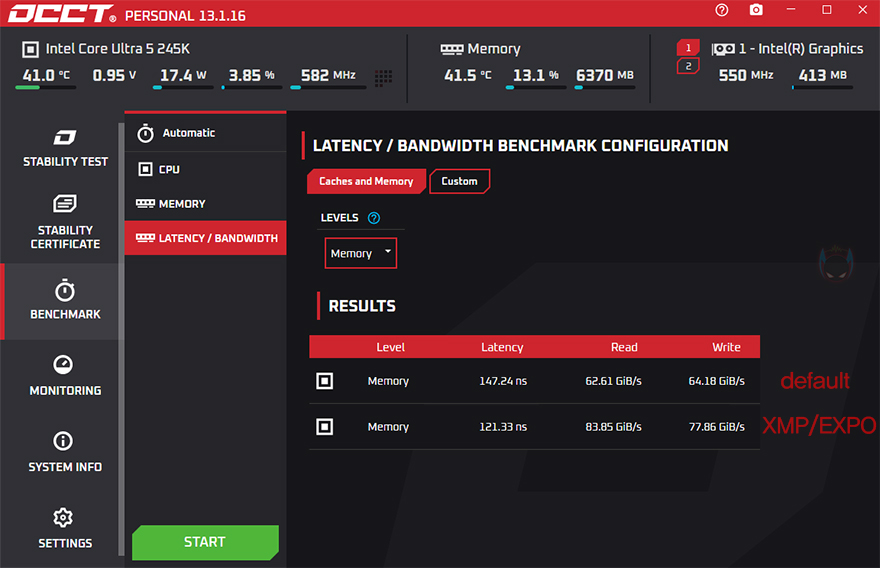The width and height of the screenshot is (880, 568).
Task: Choose the Memory benchmark
Action: pos(205,204)
